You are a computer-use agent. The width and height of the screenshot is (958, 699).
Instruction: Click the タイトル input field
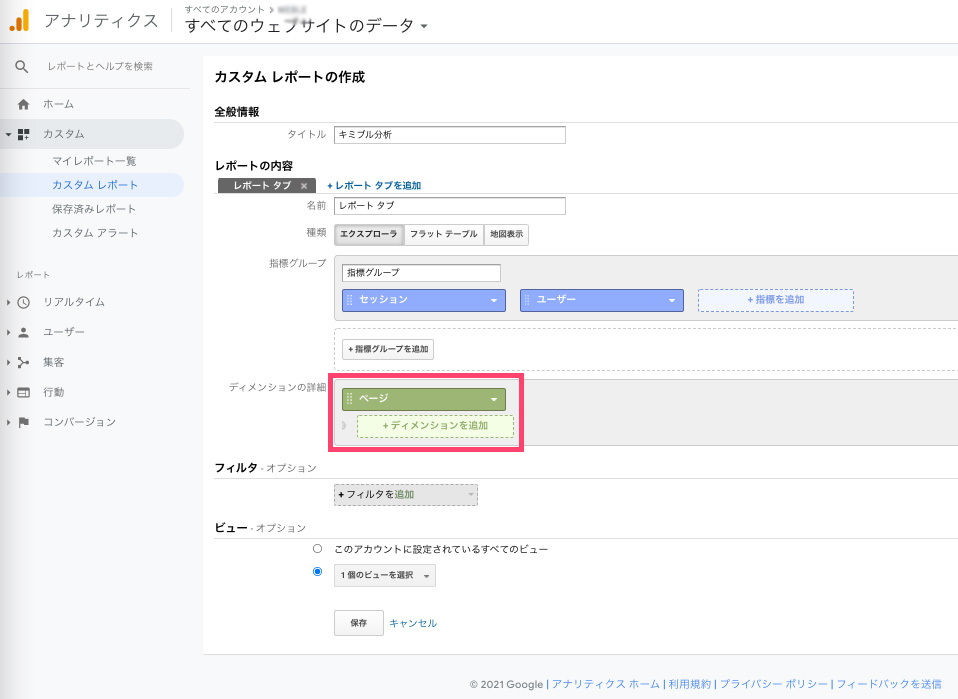point(450,135)
